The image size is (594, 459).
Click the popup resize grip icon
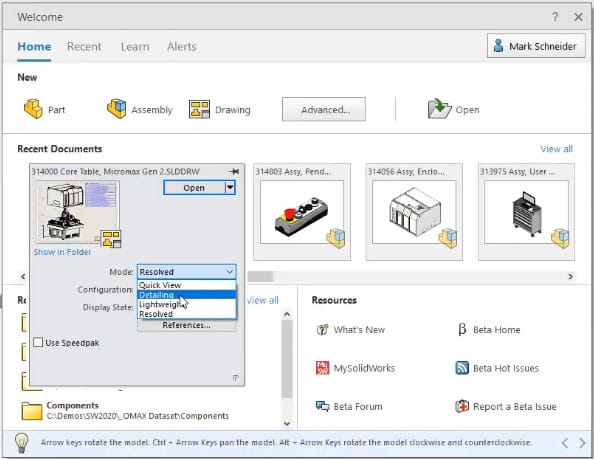(x=236, y=378)
